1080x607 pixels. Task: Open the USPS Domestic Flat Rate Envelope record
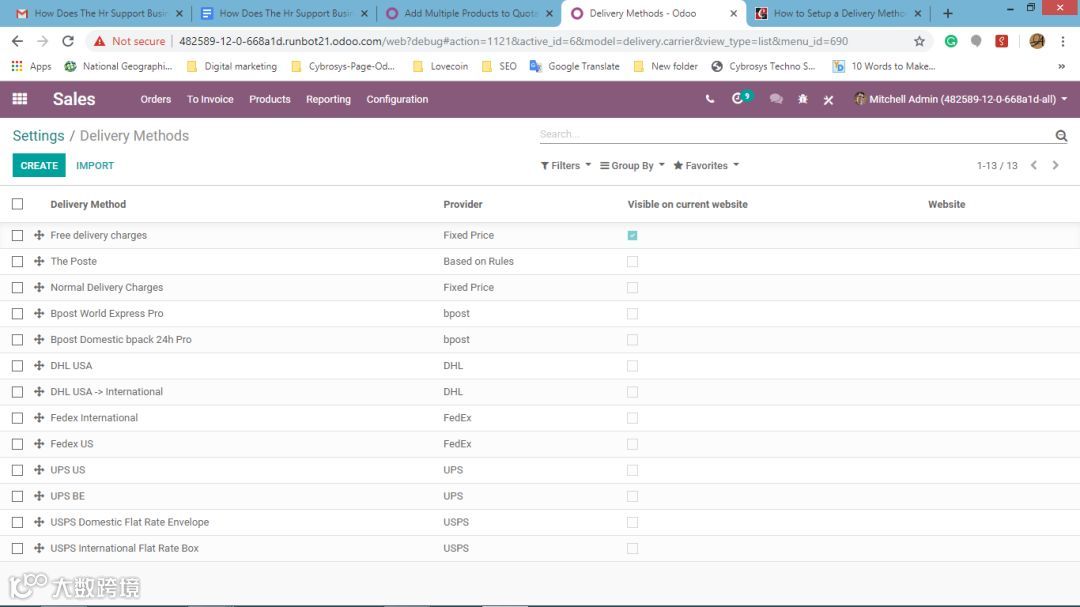129,522
